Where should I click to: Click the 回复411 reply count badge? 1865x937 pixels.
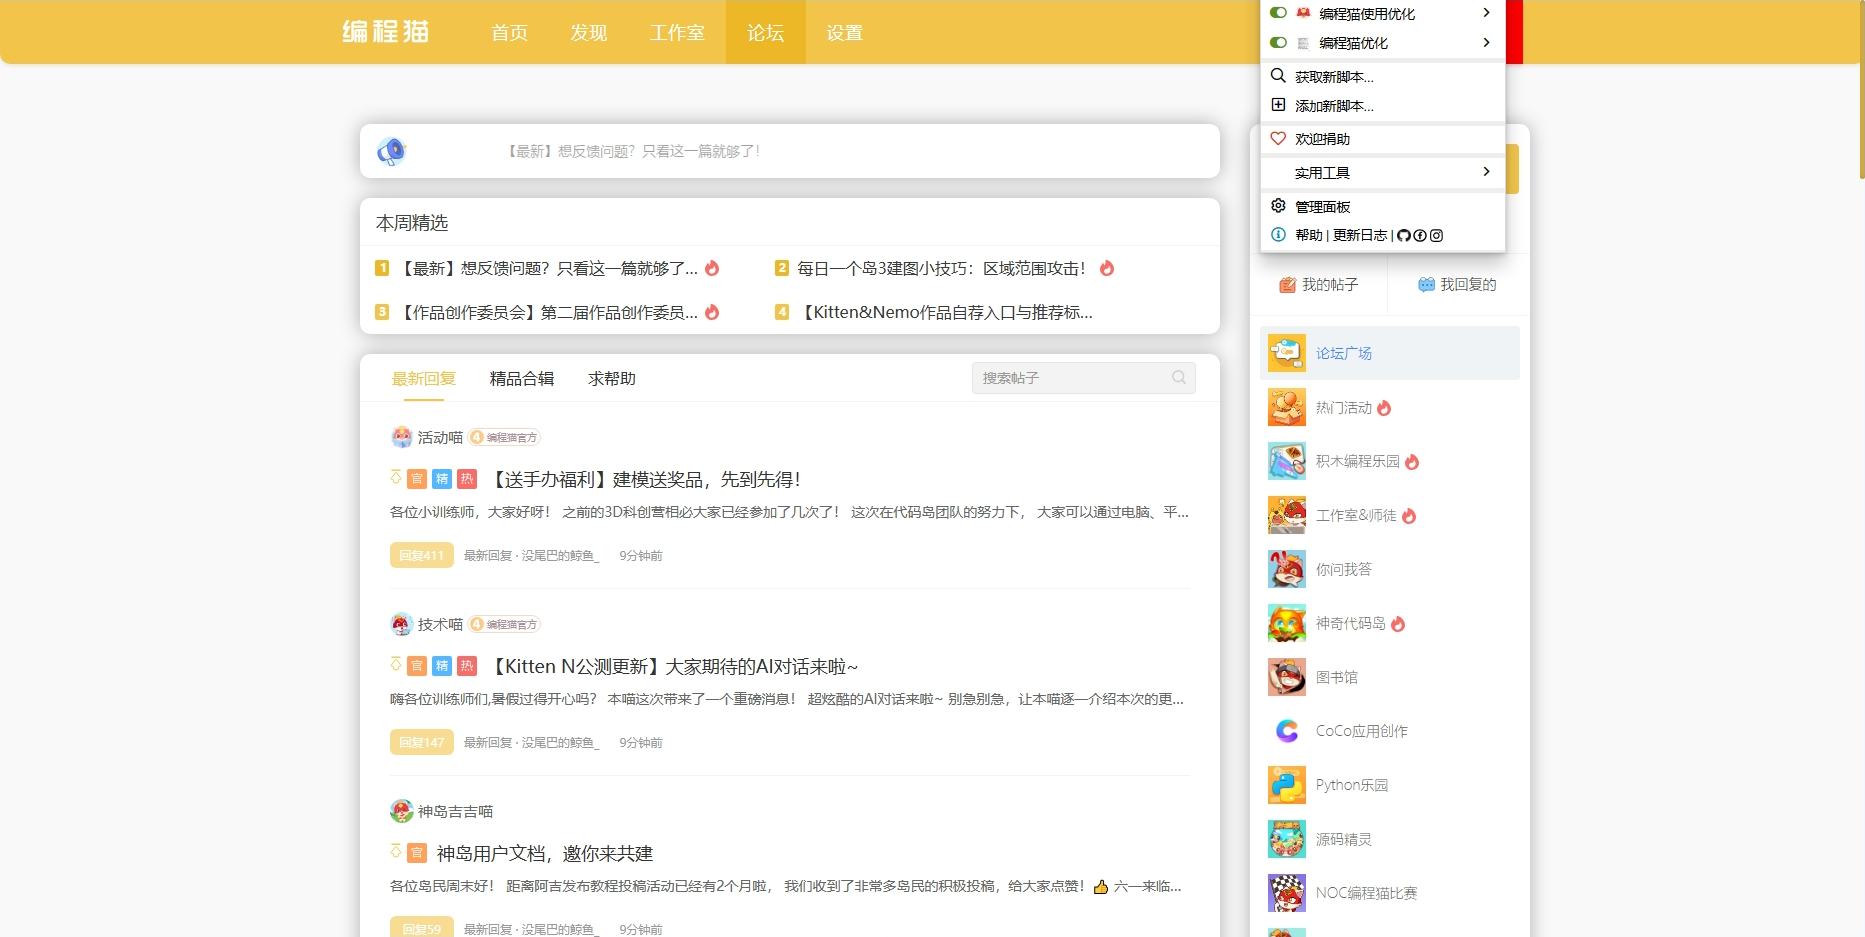pyautogui.click(x=422, y=555)
